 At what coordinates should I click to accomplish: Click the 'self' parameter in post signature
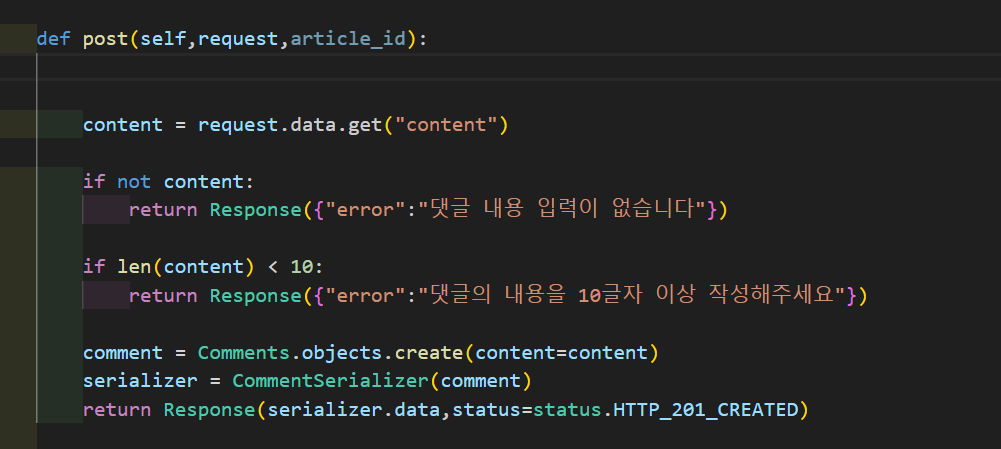pos(163,40)
